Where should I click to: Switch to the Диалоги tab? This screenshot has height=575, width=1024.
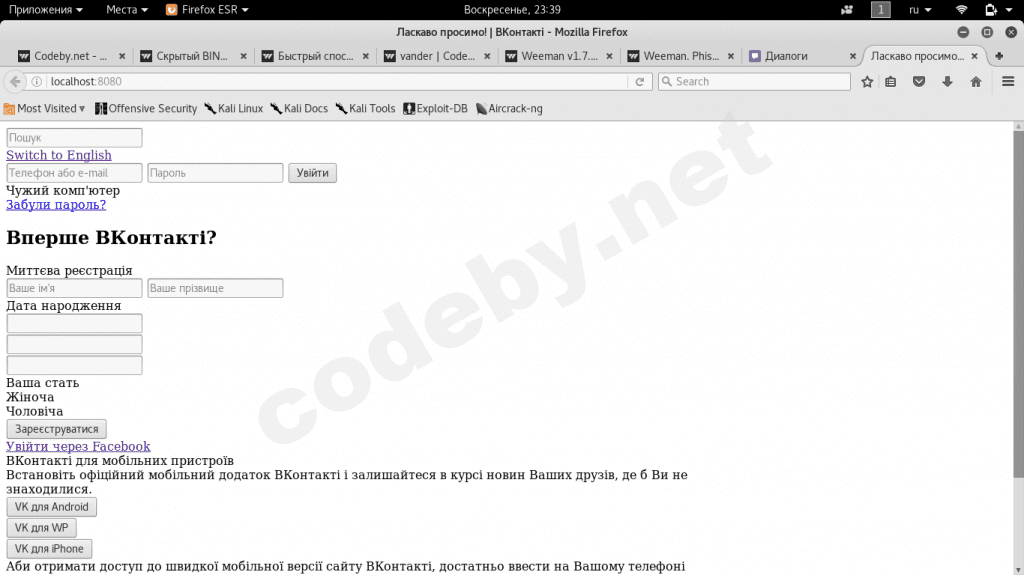click(x=802, y=56)
